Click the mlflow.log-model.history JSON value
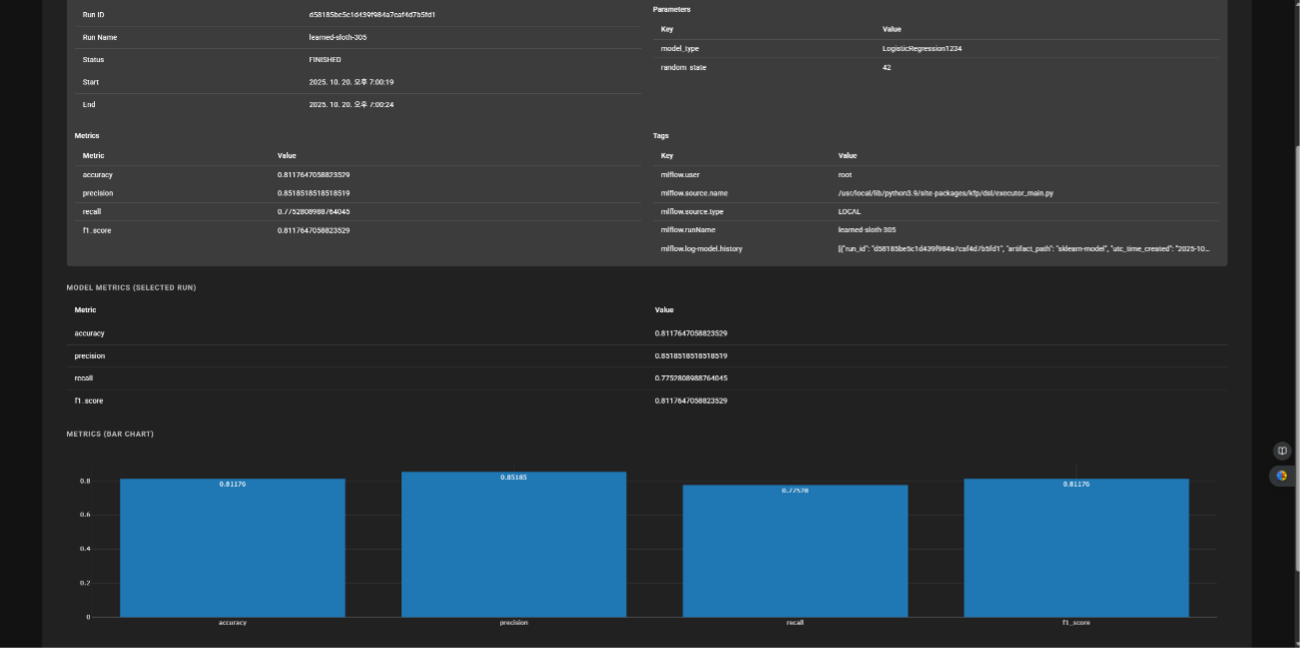The height and width of the screenshot is (650, 1304). 1024,248
